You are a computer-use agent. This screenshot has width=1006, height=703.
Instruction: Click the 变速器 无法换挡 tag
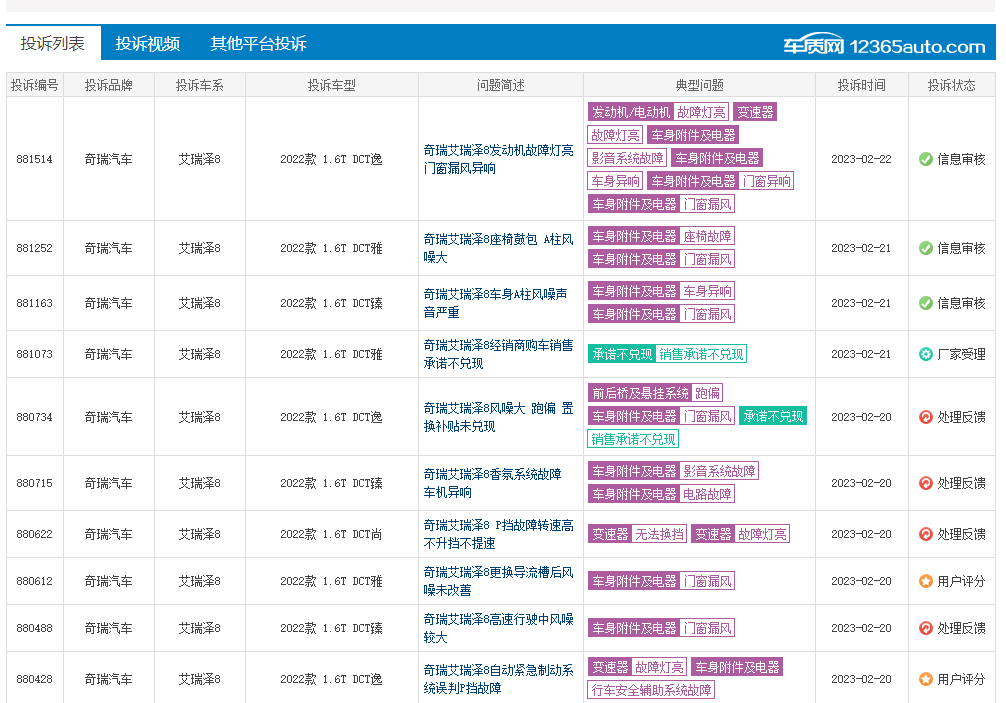(637, 534)
